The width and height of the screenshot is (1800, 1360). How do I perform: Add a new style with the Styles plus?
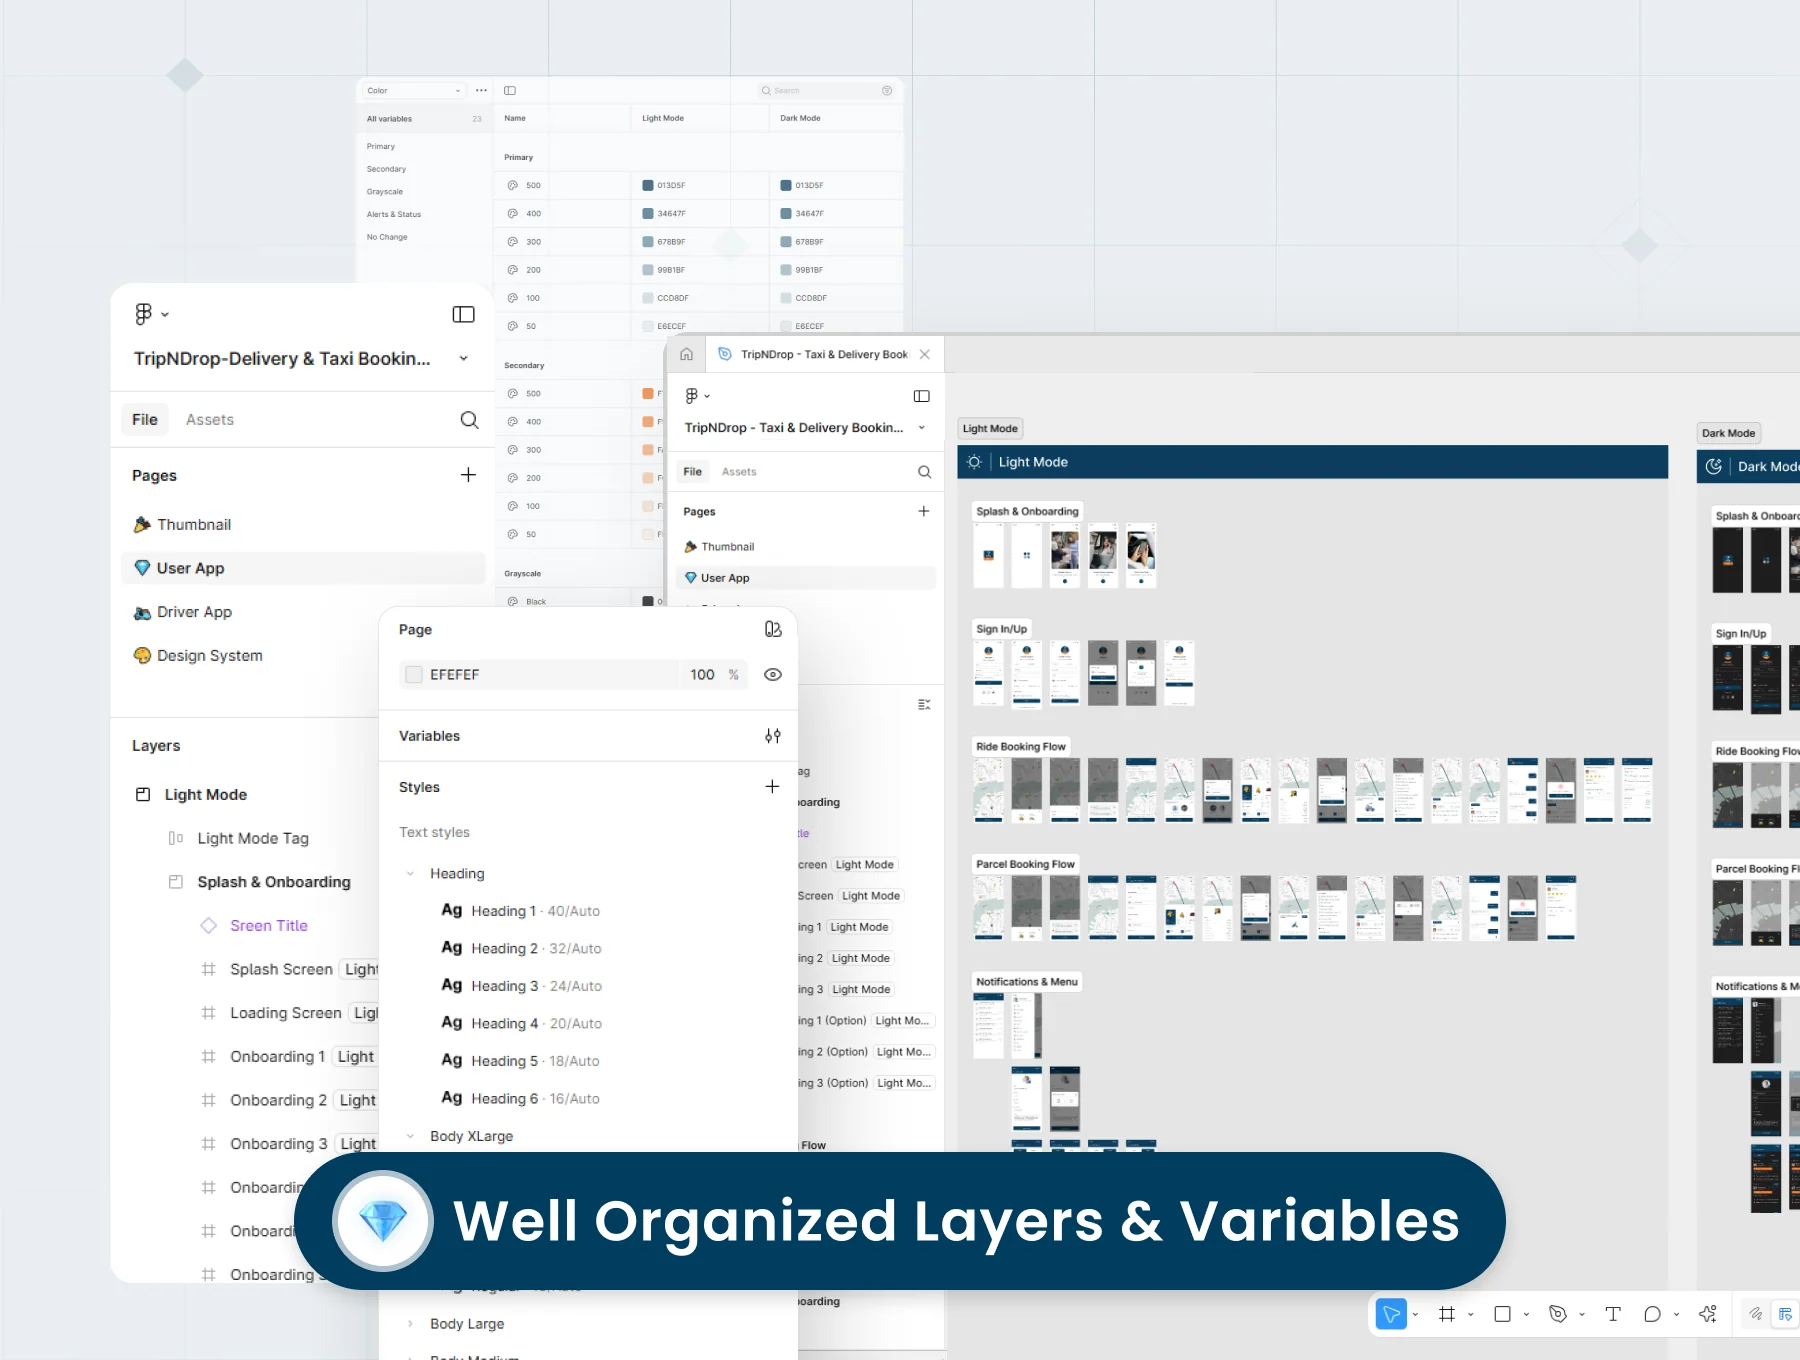coord(772,787)
